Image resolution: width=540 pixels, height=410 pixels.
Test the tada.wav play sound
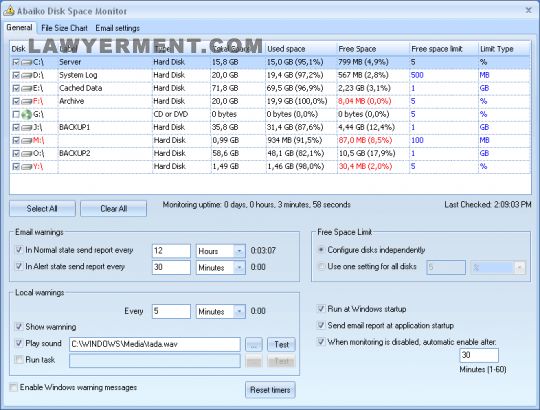pos(281,345)
